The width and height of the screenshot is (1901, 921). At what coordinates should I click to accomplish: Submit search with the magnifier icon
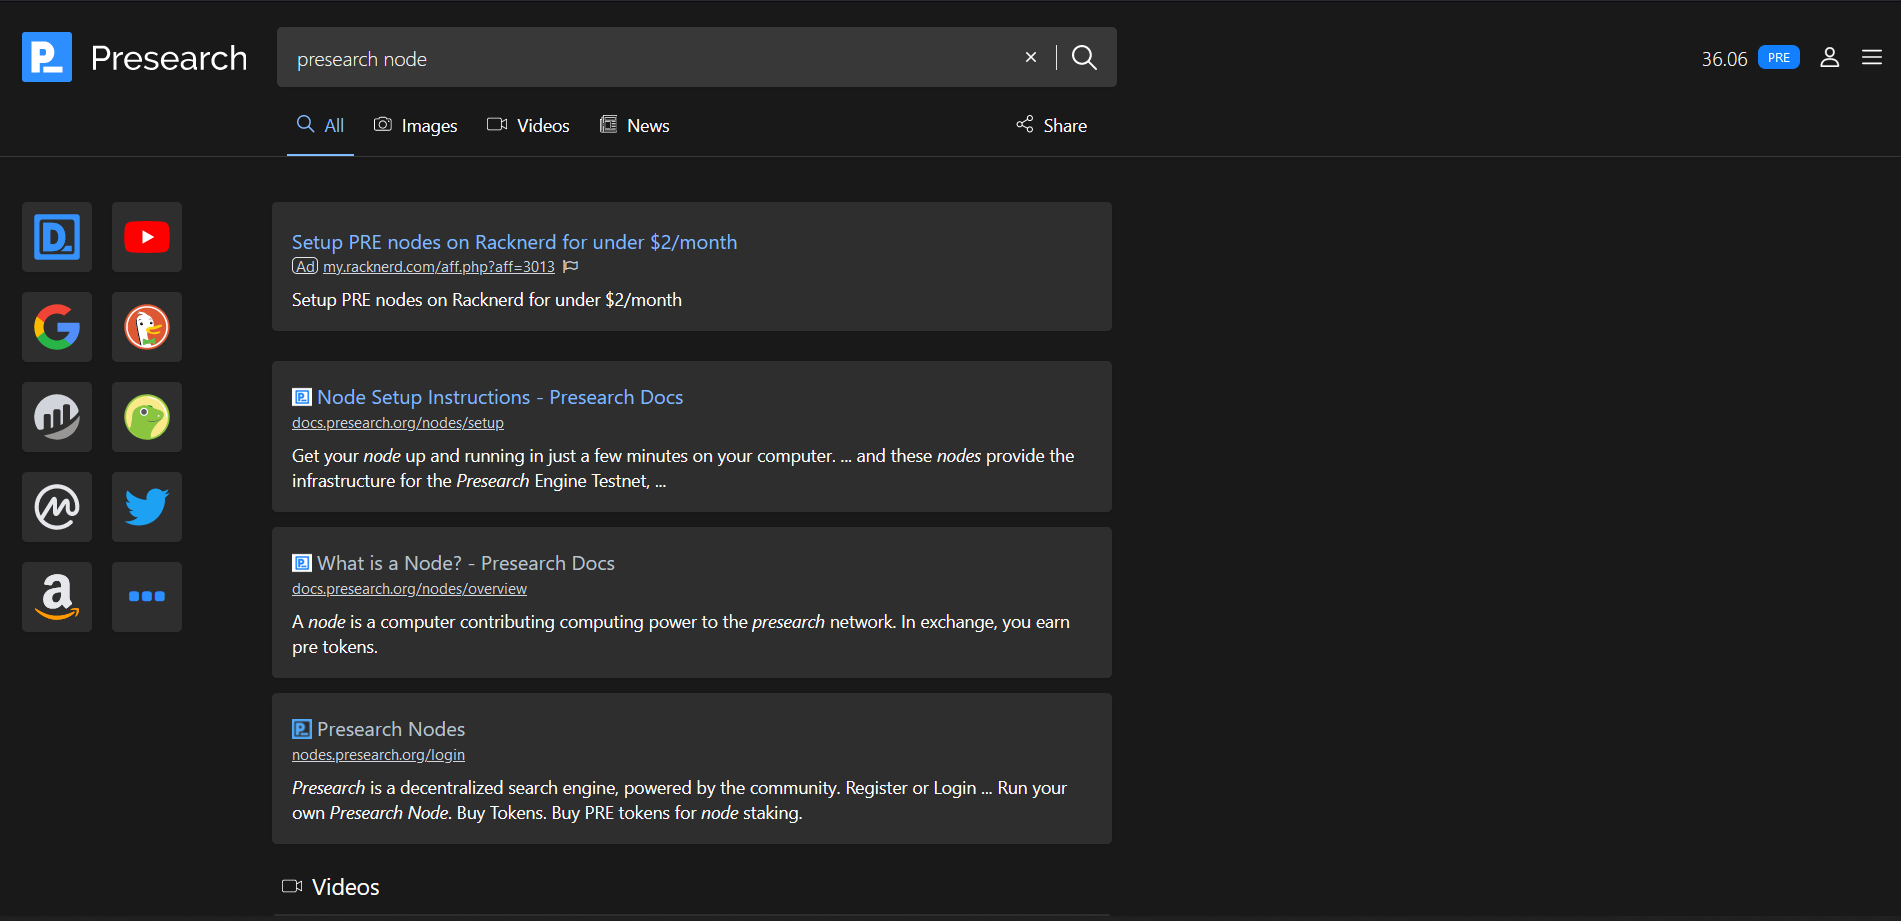click(x=1084, y=57)
